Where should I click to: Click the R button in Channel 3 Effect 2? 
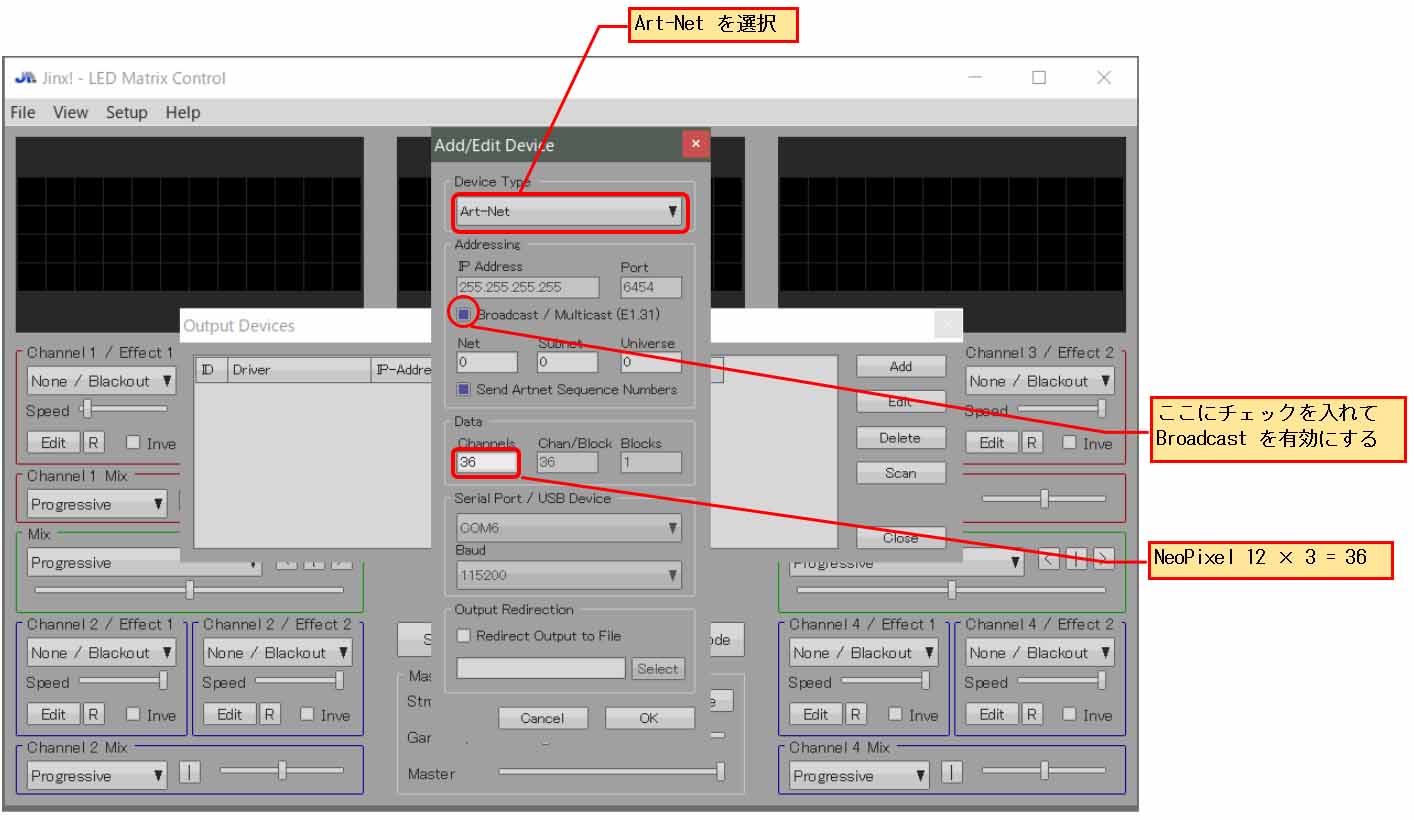pos(1031,442)
